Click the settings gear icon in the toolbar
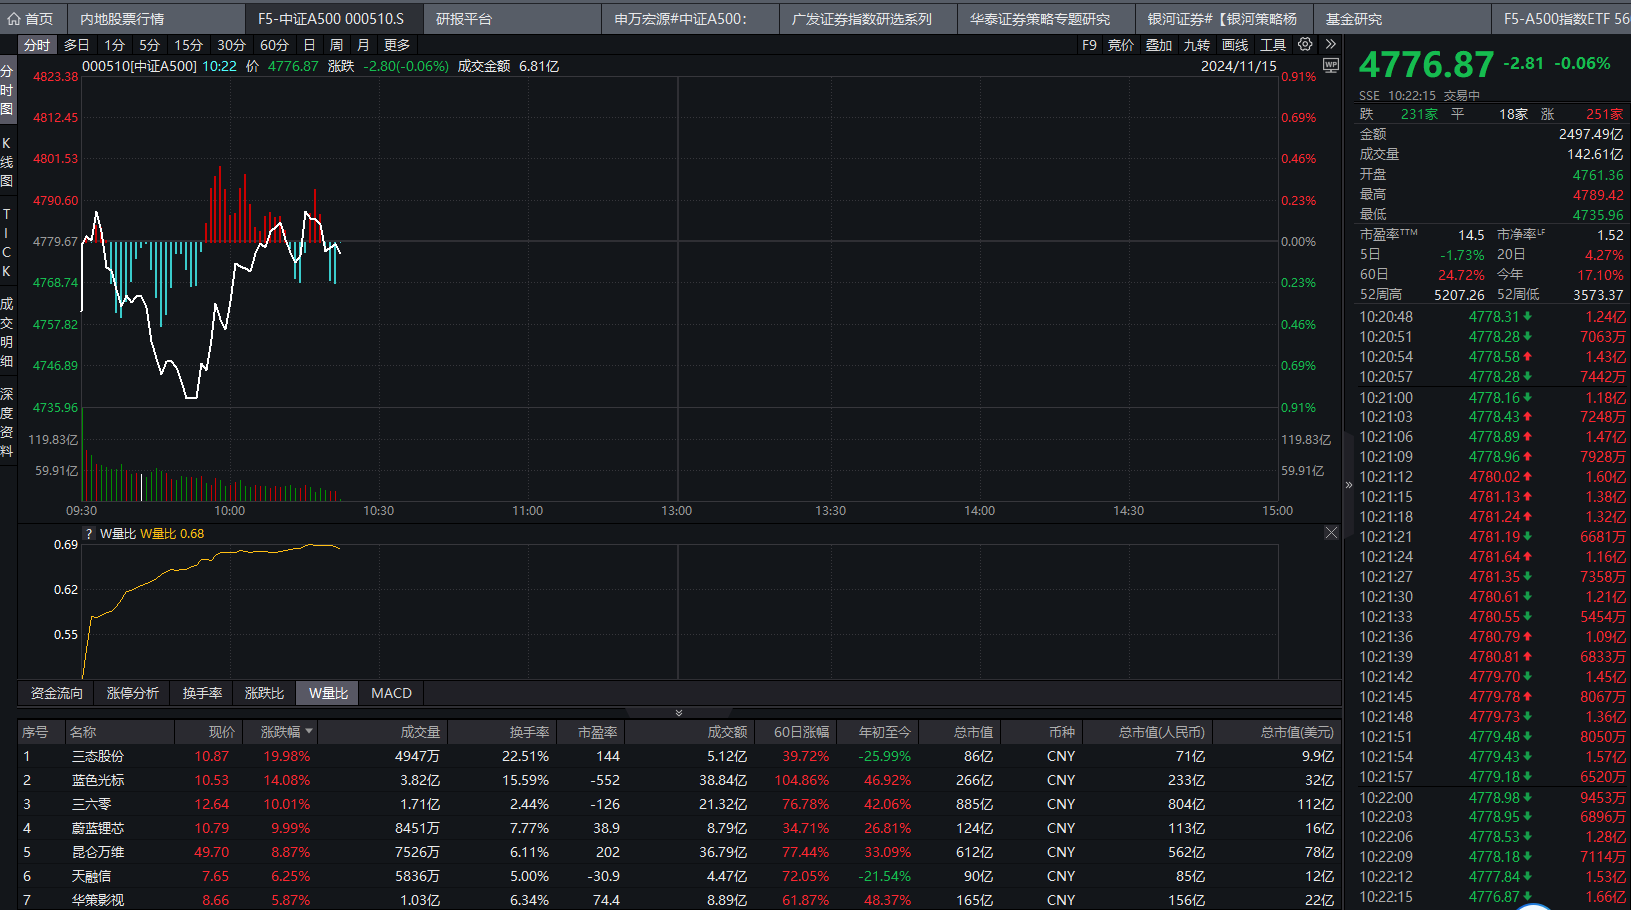Screen dimensions: 1631x910 (1305, 44)
